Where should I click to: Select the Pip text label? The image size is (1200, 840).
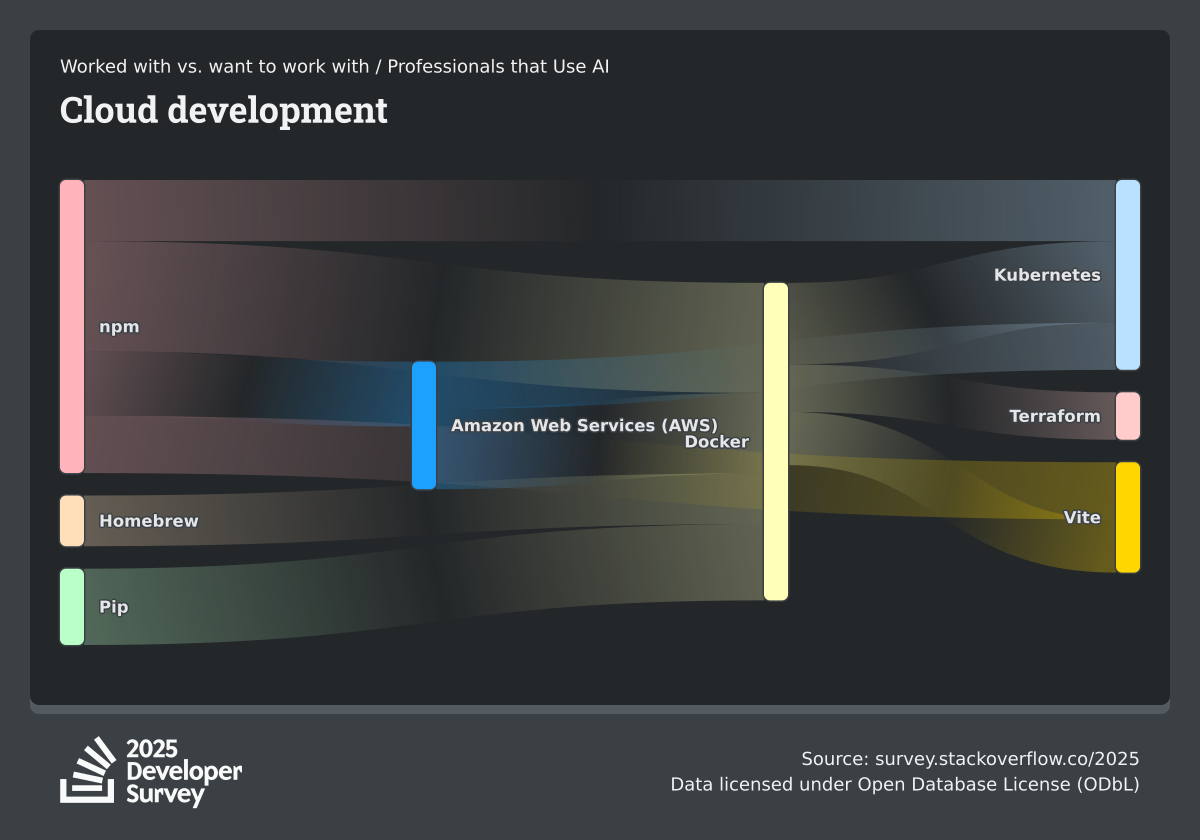(x=114, y=607)
